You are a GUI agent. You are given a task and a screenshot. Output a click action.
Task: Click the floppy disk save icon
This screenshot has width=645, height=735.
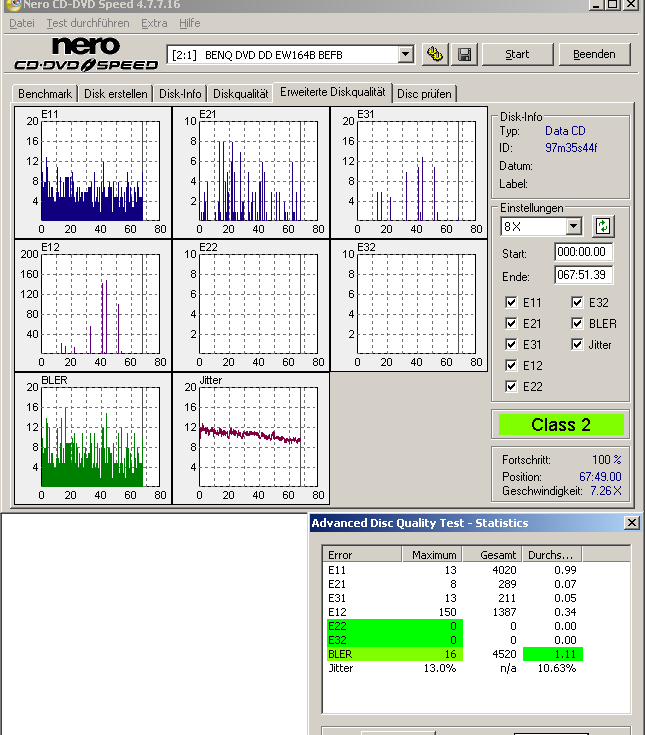pyautogui.click(x=464, y=54)
